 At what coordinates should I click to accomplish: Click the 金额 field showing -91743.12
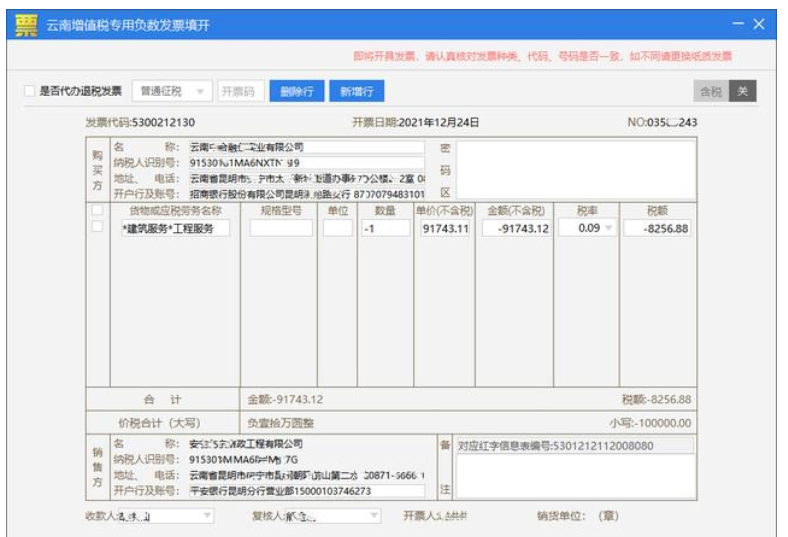tap(516, 229)
